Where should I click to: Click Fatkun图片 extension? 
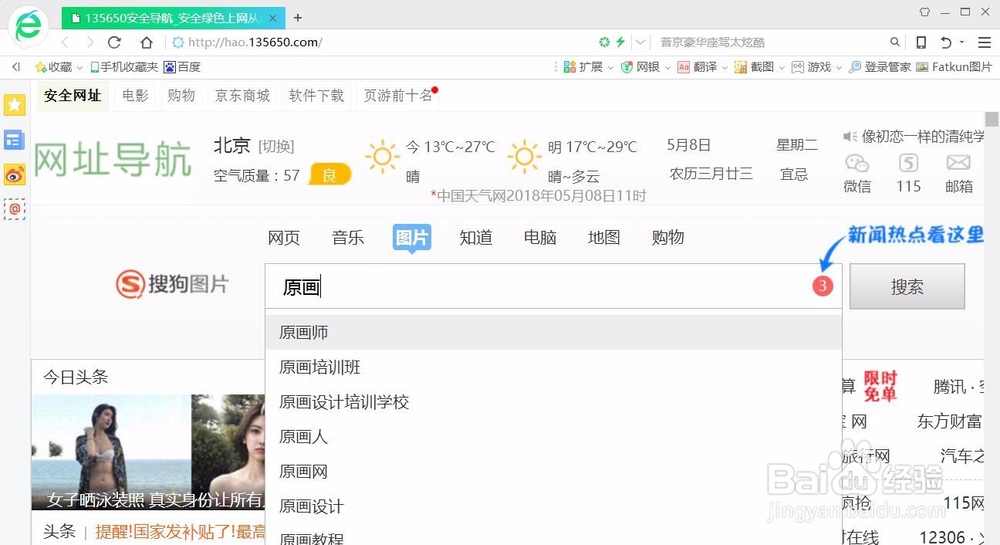pos(954,67)
